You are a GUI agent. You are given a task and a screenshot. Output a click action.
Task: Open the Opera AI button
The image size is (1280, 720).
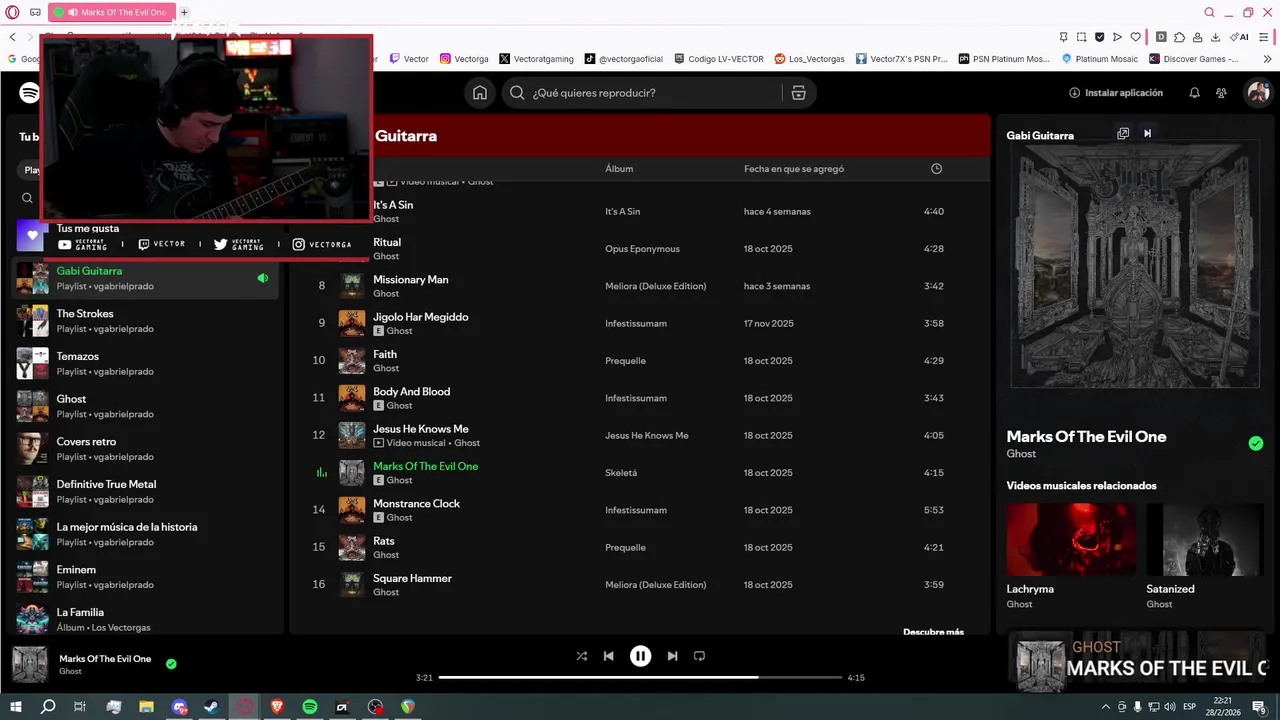(1240, 37)
